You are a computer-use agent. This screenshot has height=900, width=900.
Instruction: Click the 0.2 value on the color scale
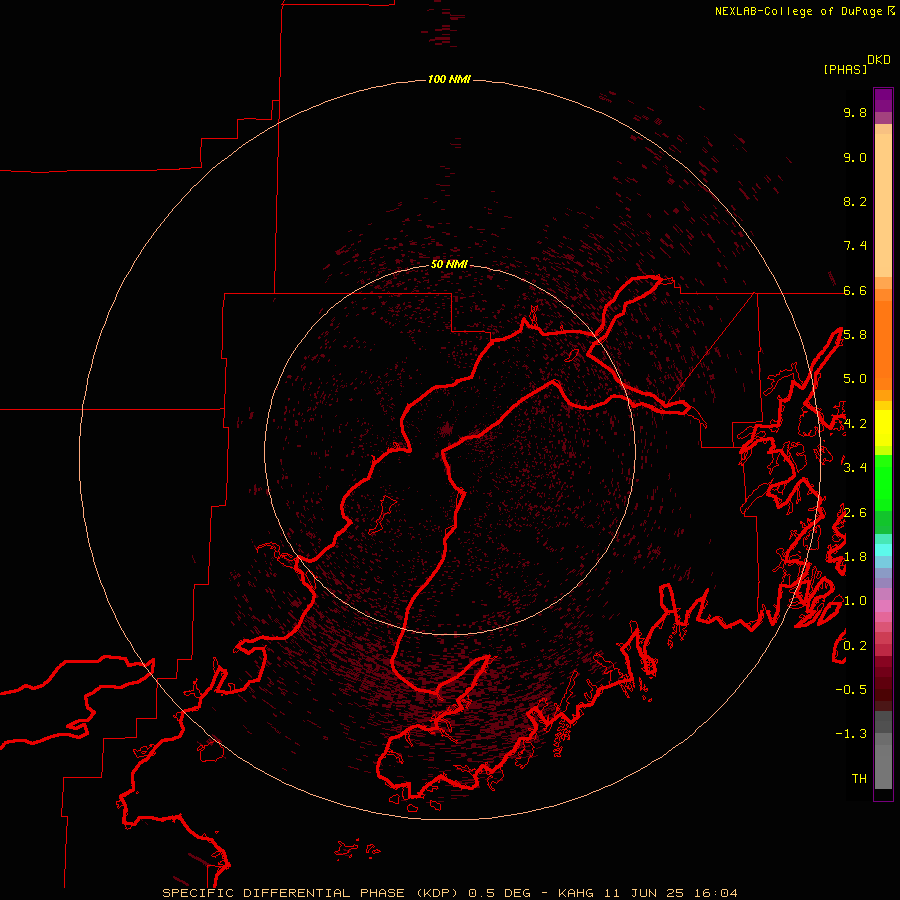point(855,646)
